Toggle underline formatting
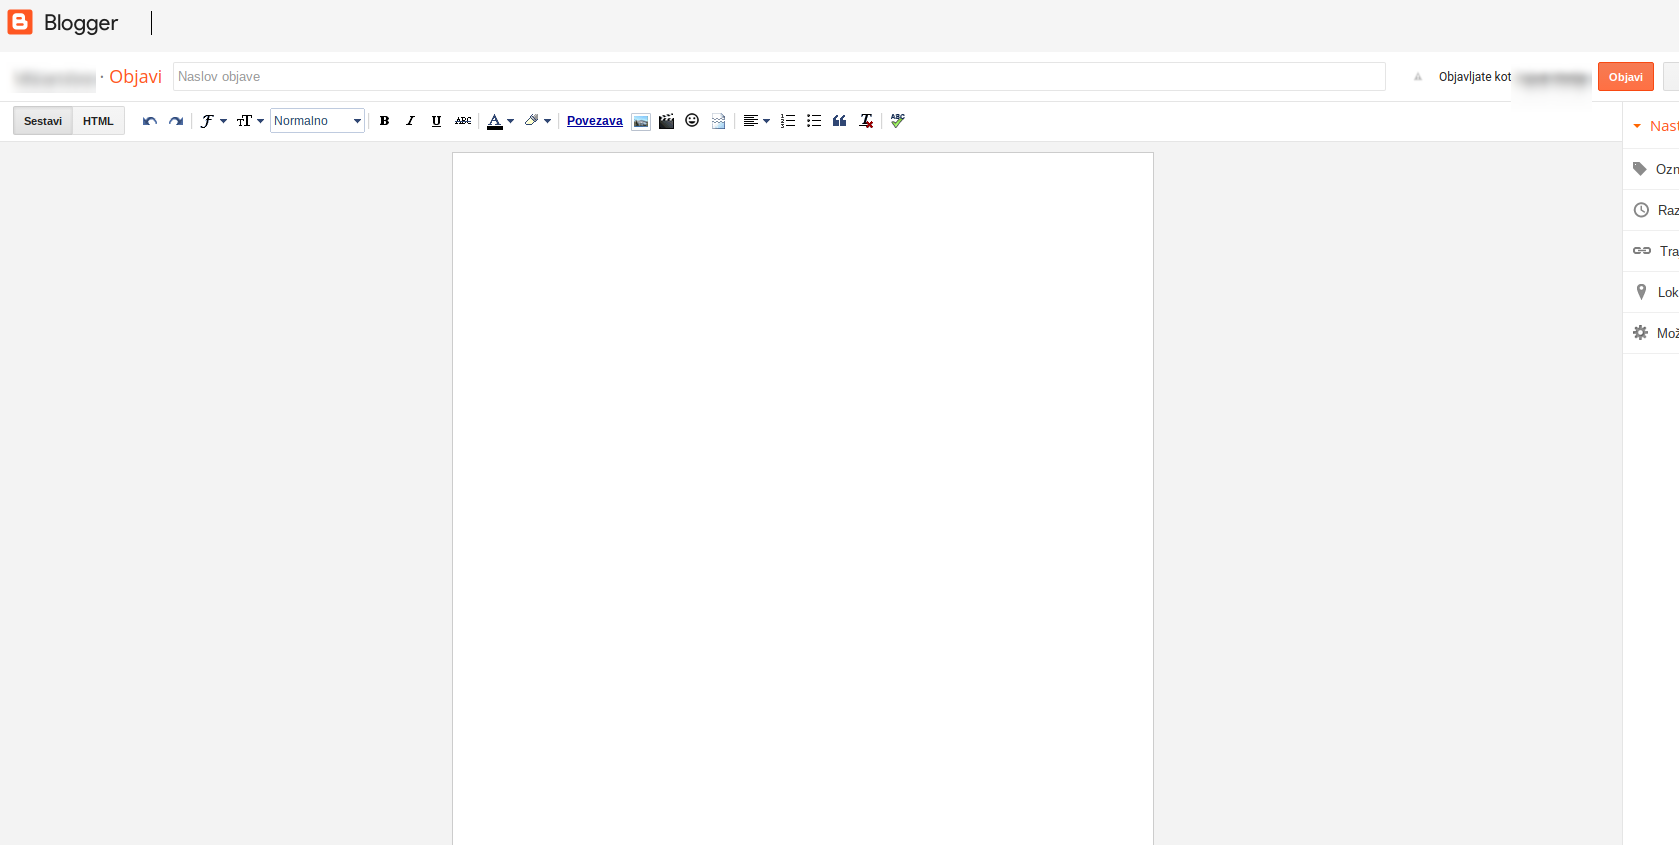 (x=436, y=121)
